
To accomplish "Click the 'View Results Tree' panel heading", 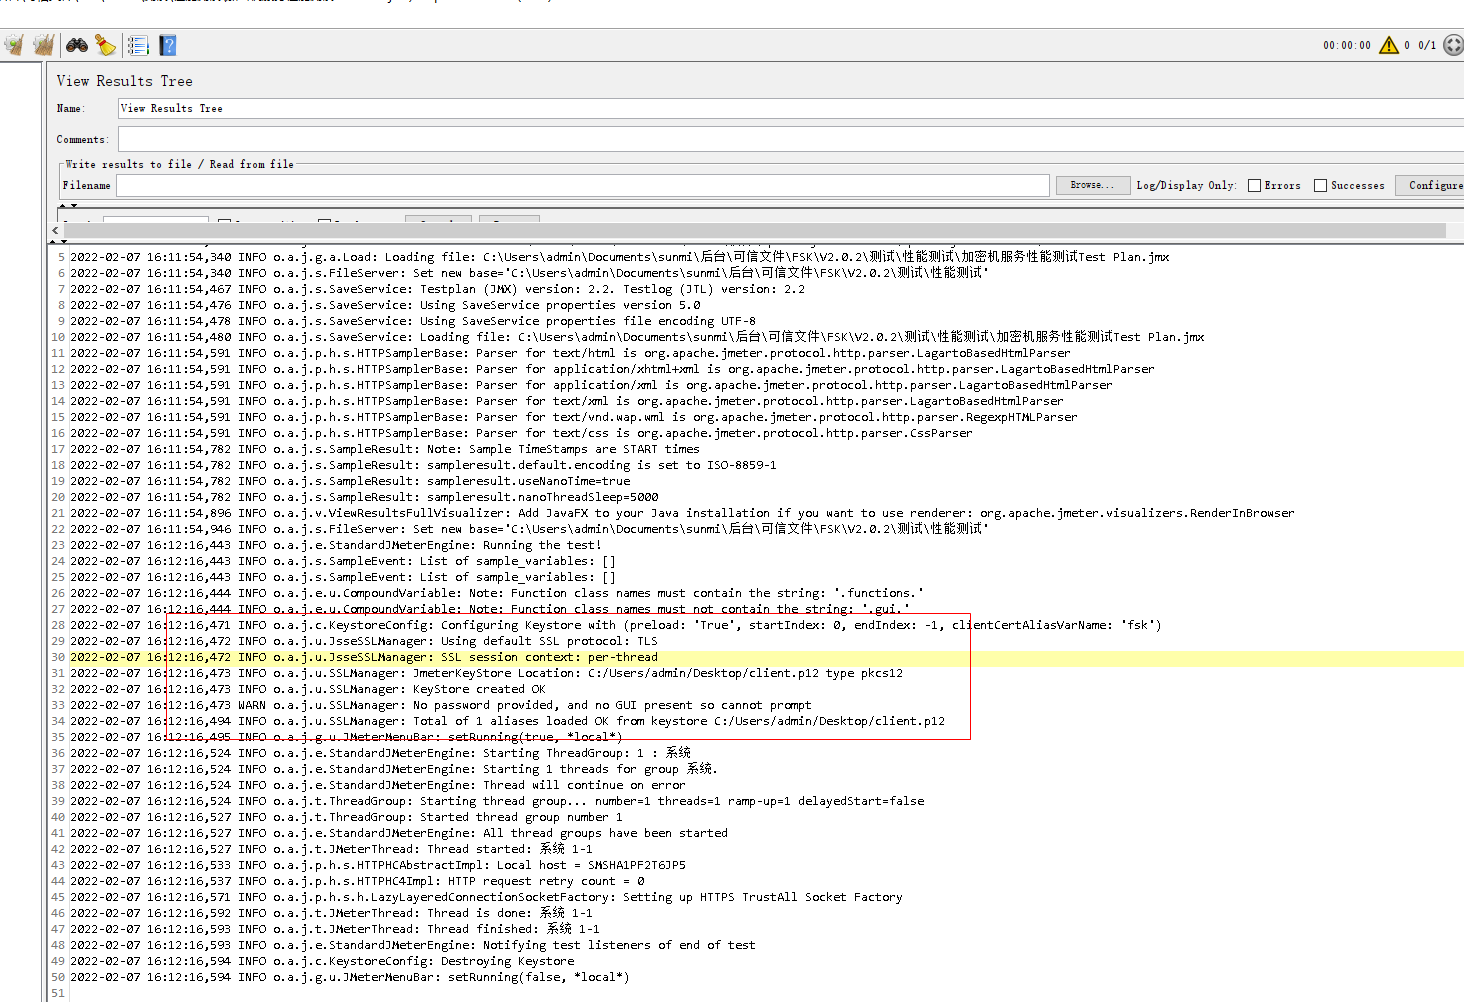I will pyautogui.click(x=125, y=81).
